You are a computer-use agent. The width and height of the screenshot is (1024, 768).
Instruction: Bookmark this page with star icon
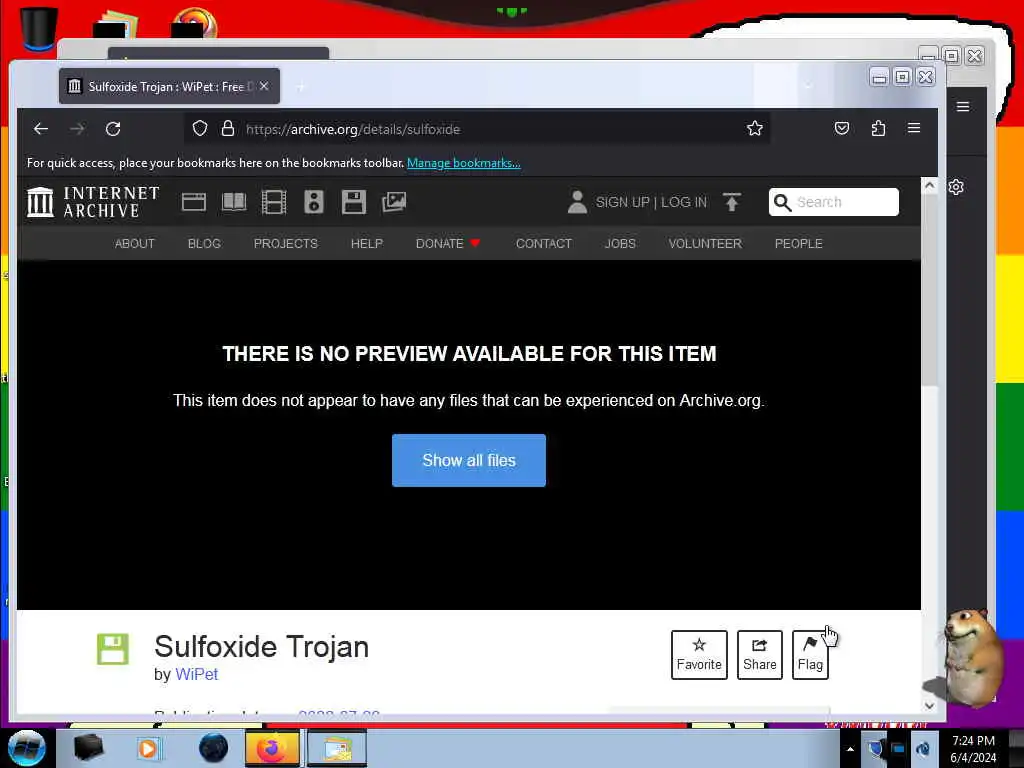click(754, 129)
